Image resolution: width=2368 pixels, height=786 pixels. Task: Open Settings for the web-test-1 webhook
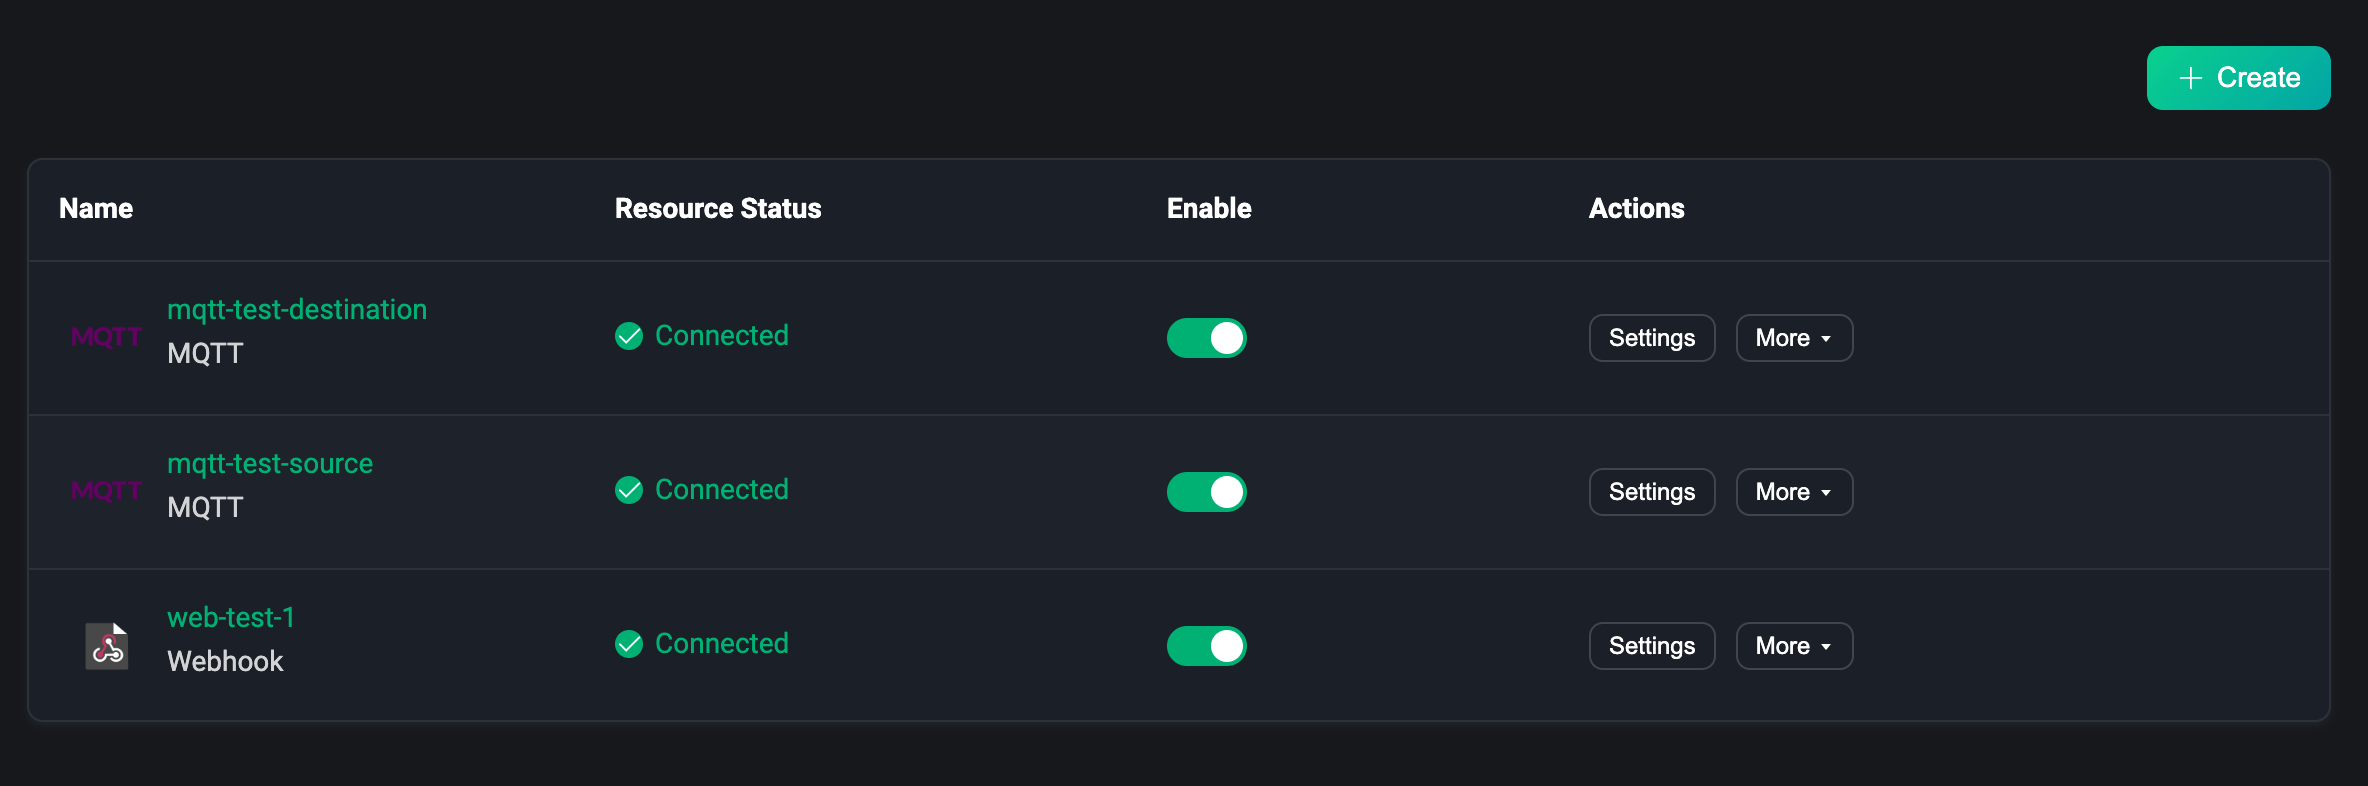(x=1651, y=646)
